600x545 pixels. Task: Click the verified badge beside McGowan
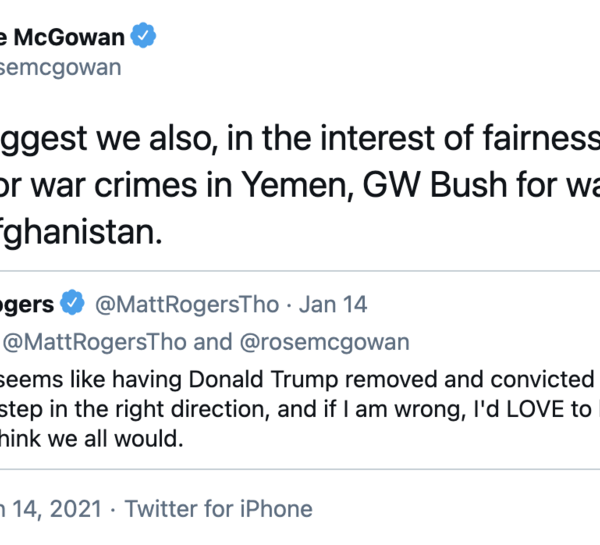point(146,38)
